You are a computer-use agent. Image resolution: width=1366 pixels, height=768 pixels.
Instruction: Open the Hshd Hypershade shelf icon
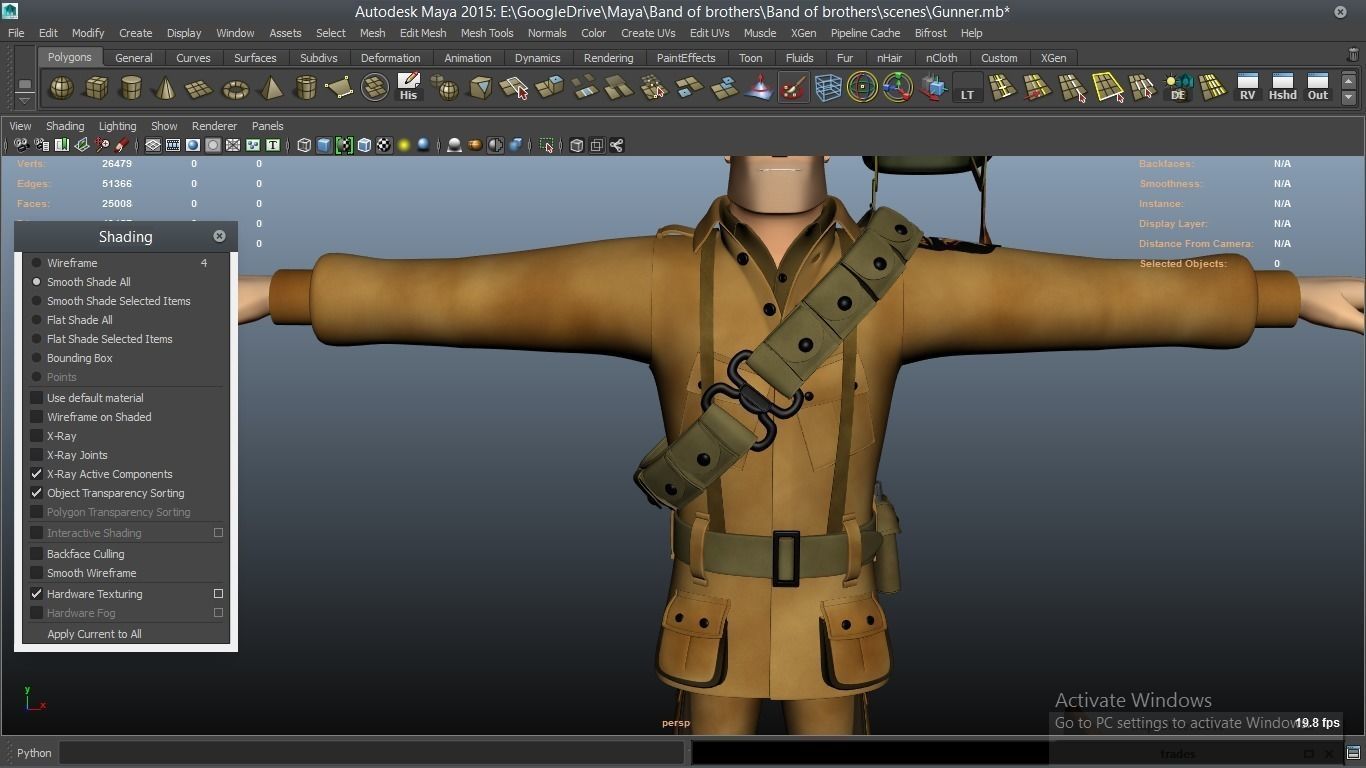[1282, 88]
